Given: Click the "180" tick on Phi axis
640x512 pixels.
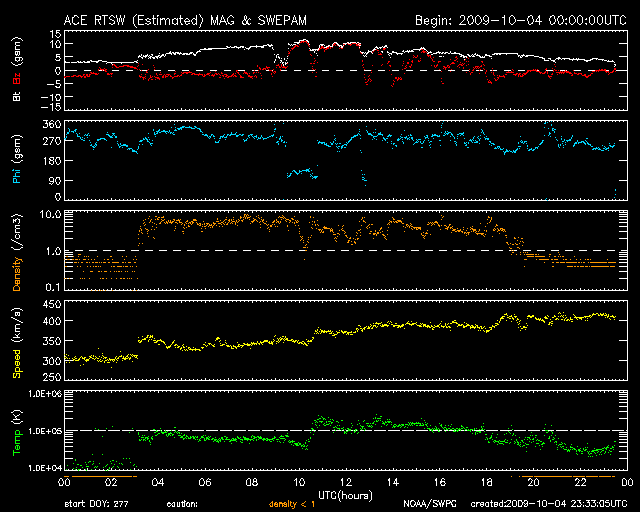Looking at the screenshot, I should coord(52,161).
